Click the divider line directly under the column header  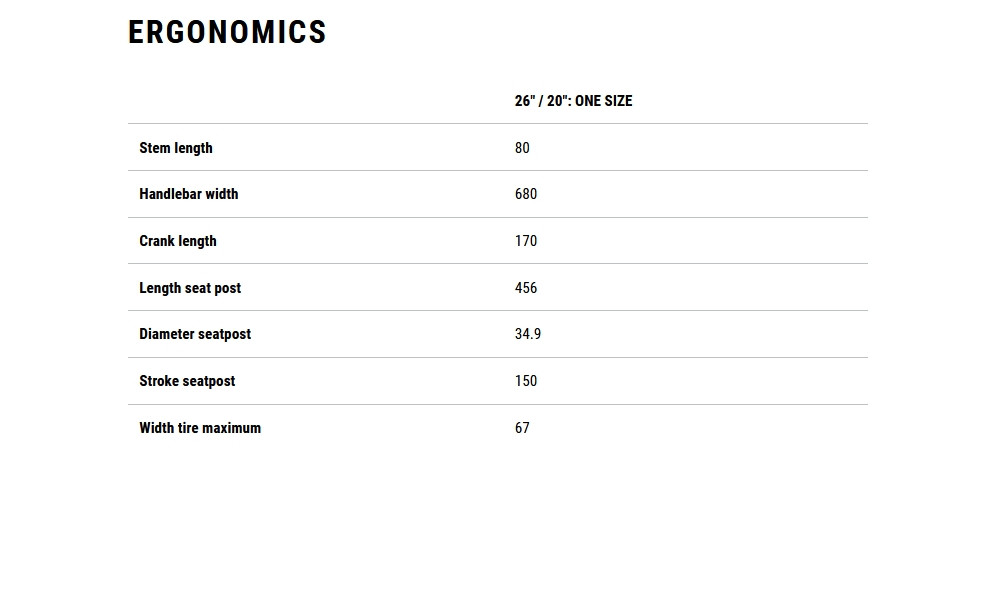coord(498,124)
